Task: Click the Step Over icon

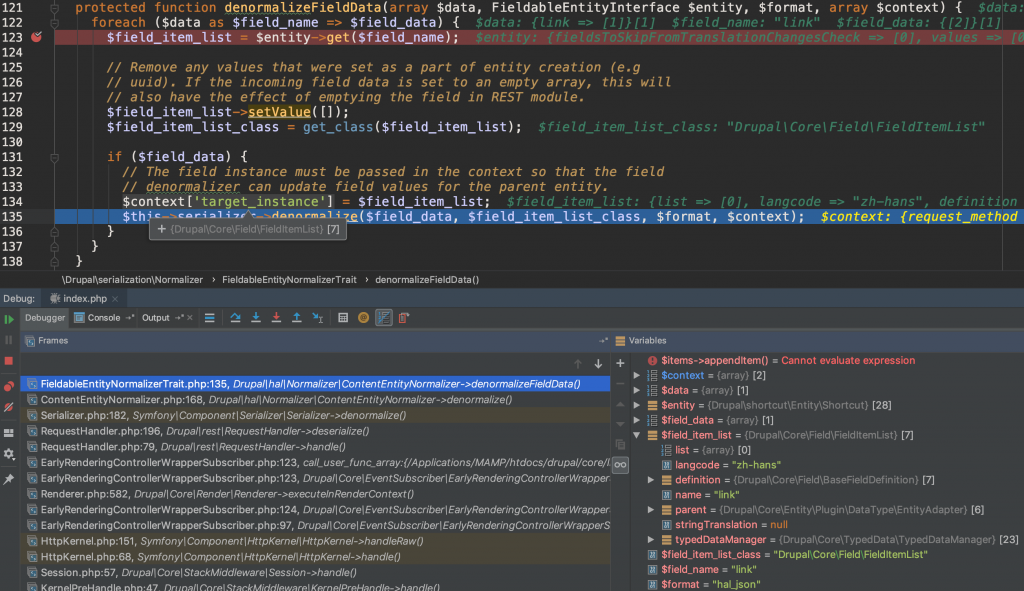Action: [x=236, y=318]
